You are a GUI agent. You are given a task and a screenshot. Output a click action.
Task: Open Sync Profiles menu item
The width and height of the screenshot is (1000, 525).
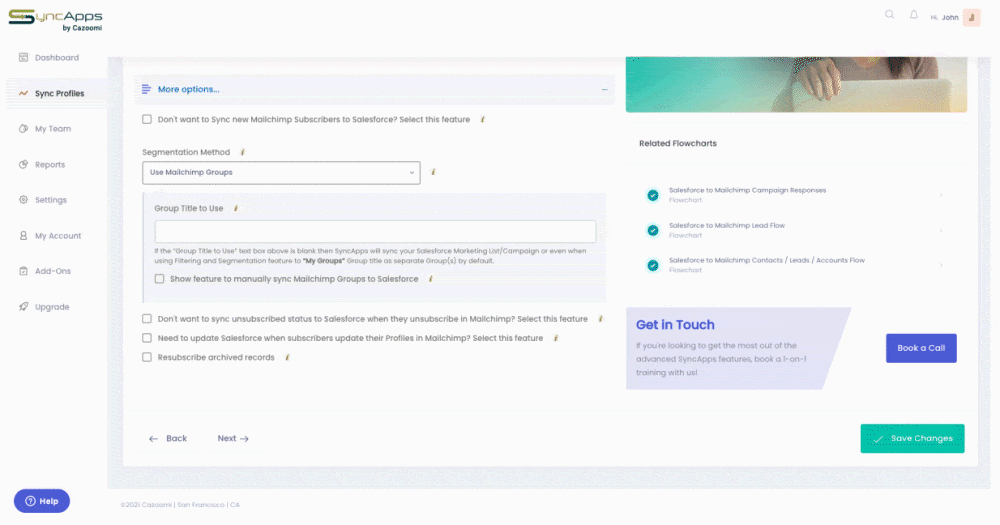(x=57, y=93)
